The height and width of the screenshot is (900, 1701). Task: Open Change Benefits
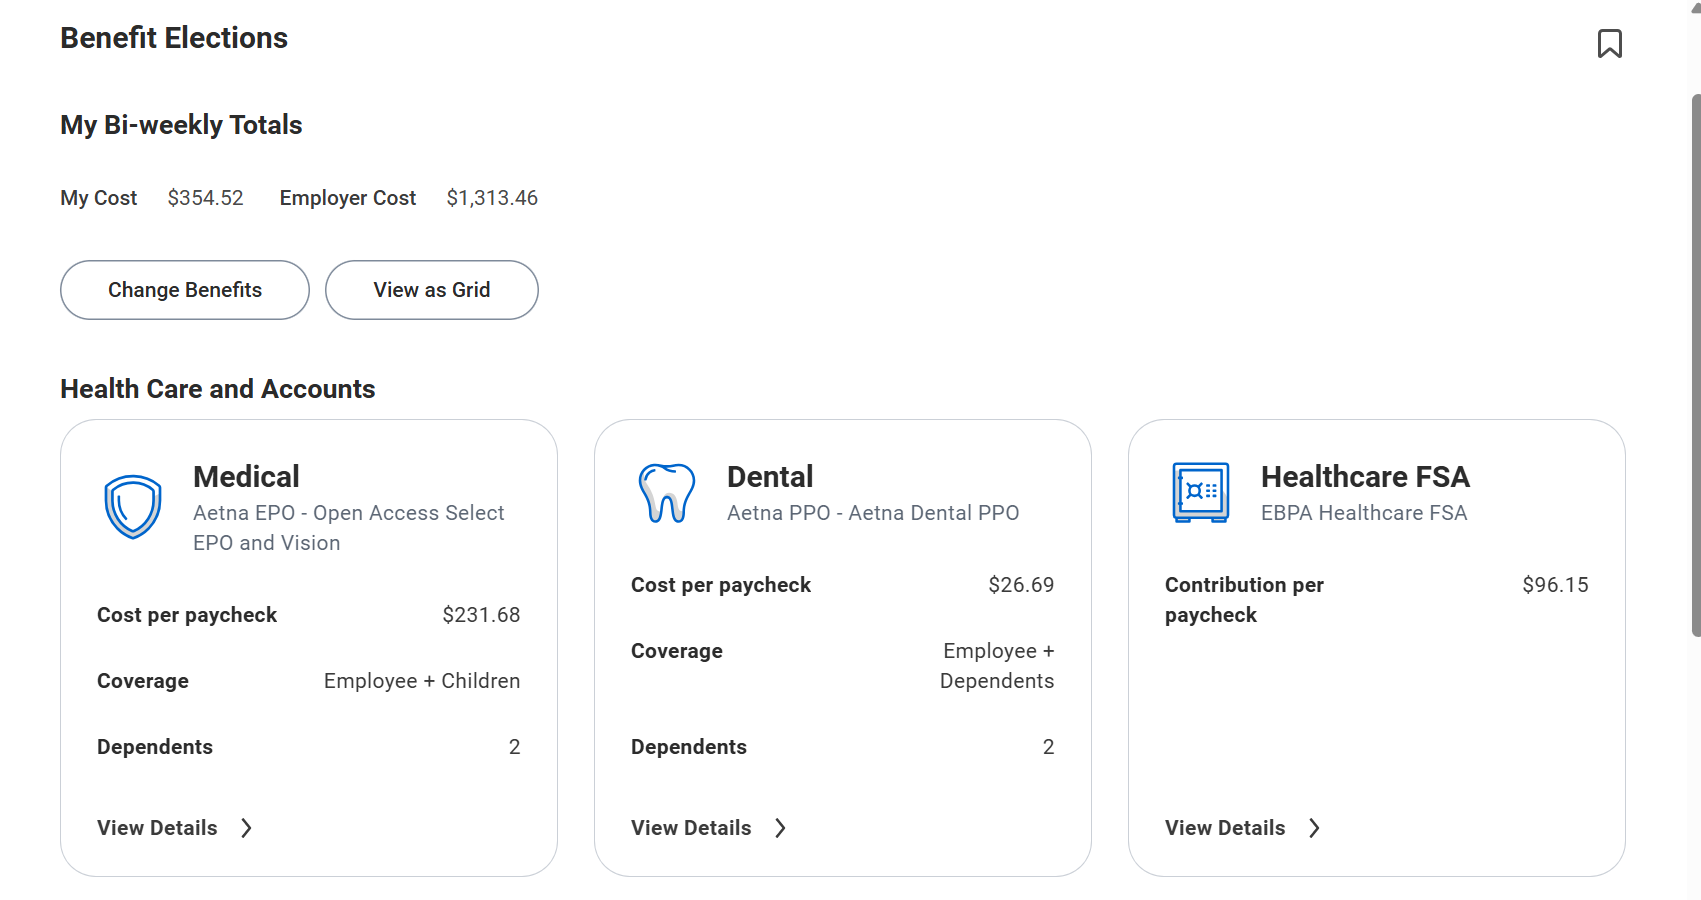[x=185, y=290]
